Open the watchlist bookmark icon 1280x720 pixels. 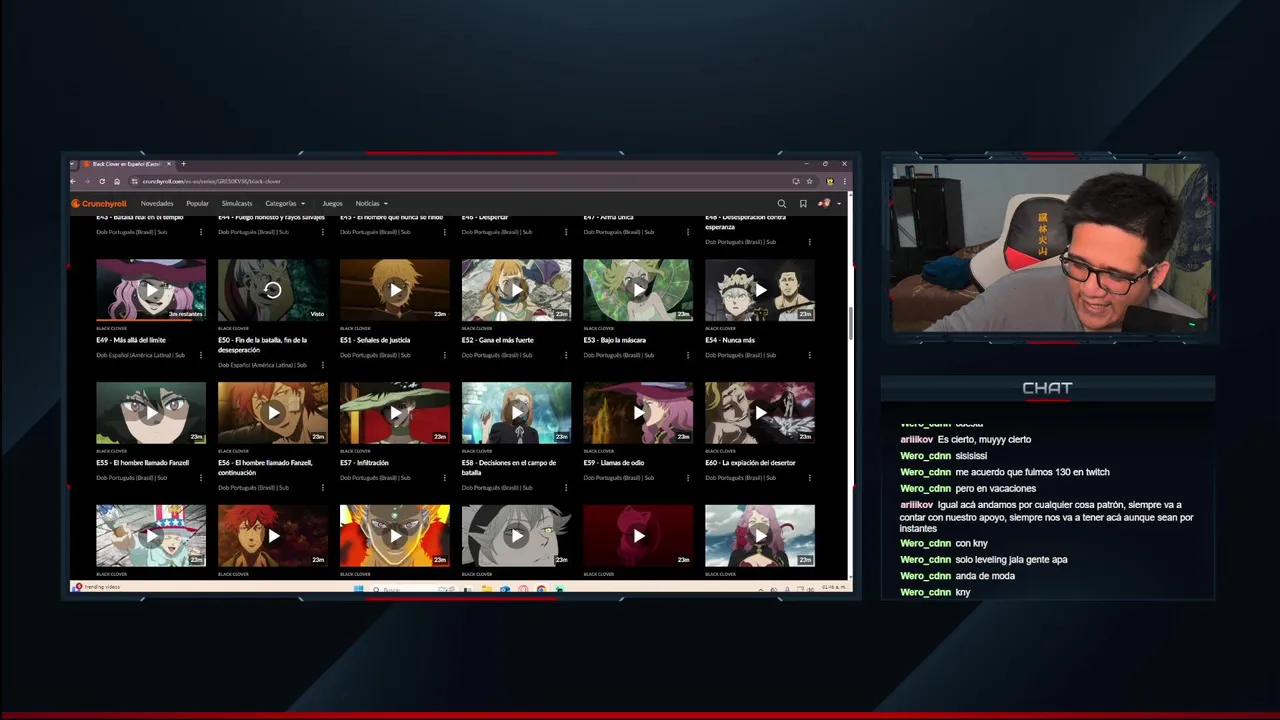pyautogui.click(x=803, y=204)
